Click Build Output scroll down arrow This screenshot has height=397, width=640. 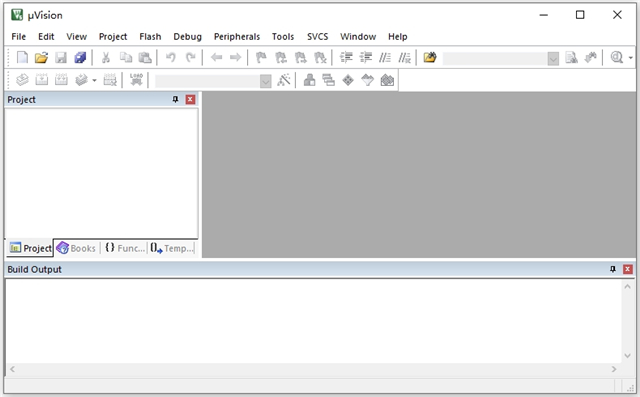[627, 356]
